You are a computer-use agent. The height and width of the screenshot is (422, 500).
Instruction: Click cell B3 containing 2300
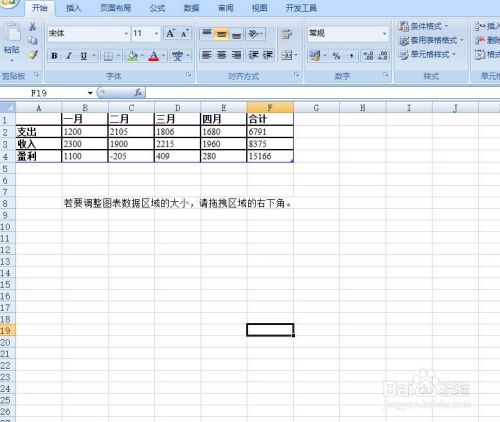(85, 144)
